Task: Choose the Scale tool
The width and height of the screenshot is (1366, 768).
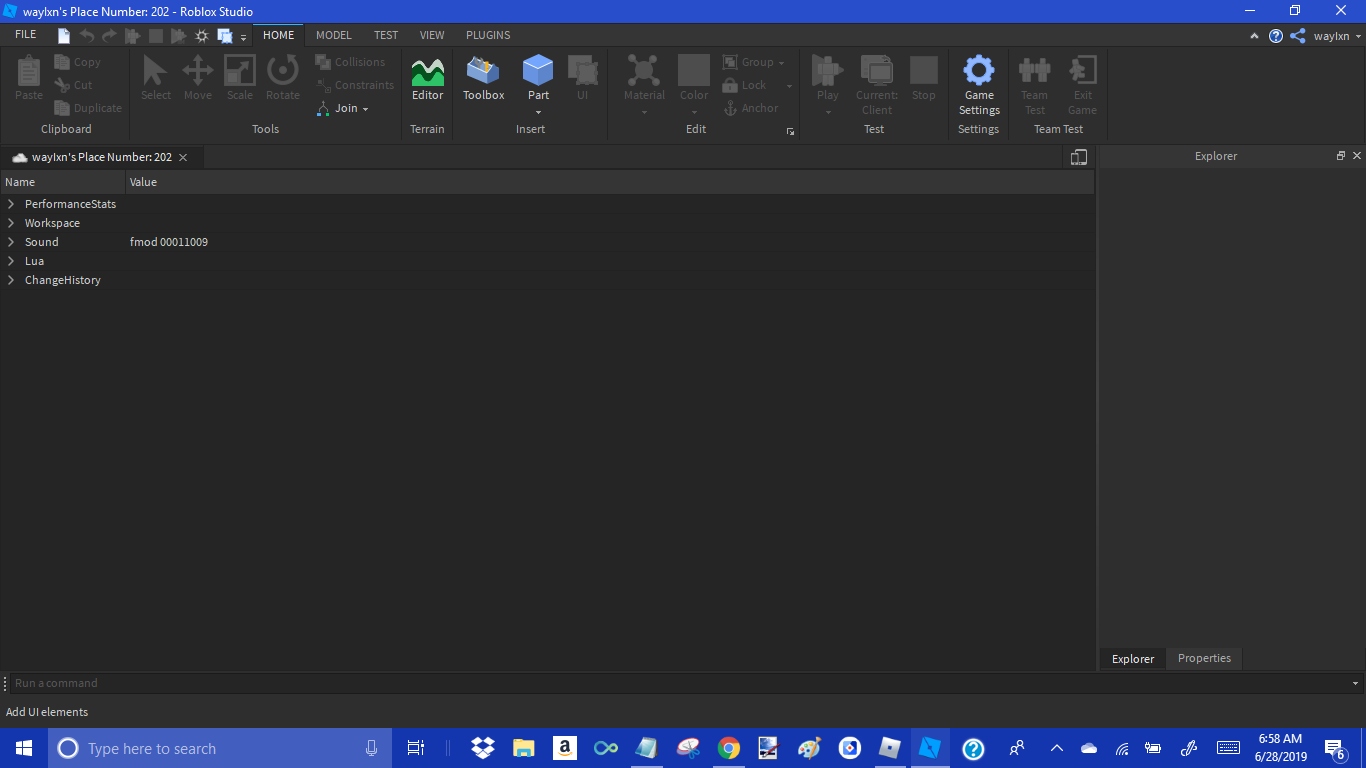Action: (240, 78)
